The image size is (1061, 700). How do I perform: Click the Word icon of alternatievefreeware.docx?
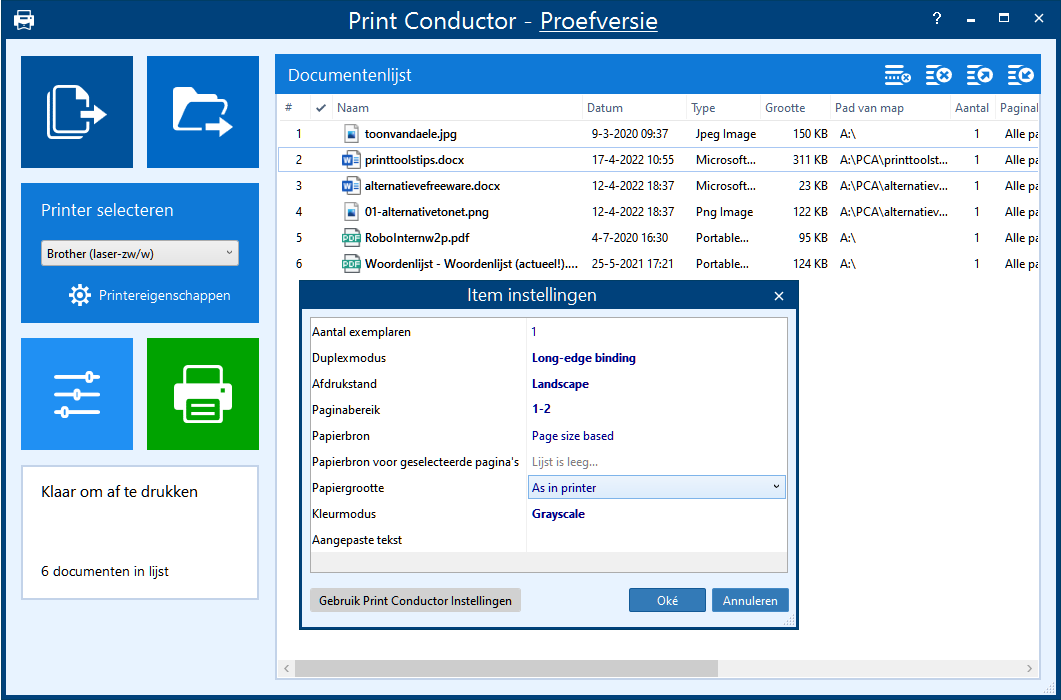(x=351, y=185)
